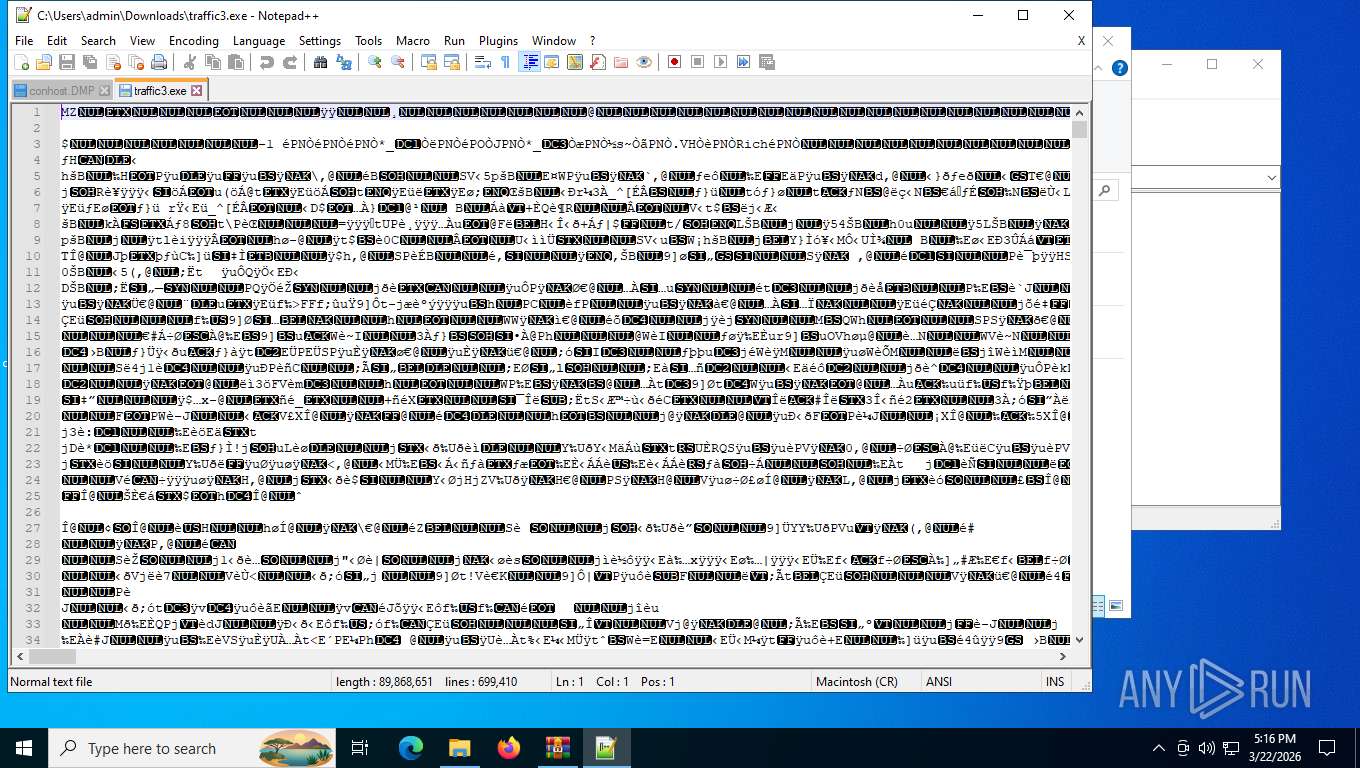Click the Close document toolbar icon
The image size is (1360, 768).
coord(112,62)
